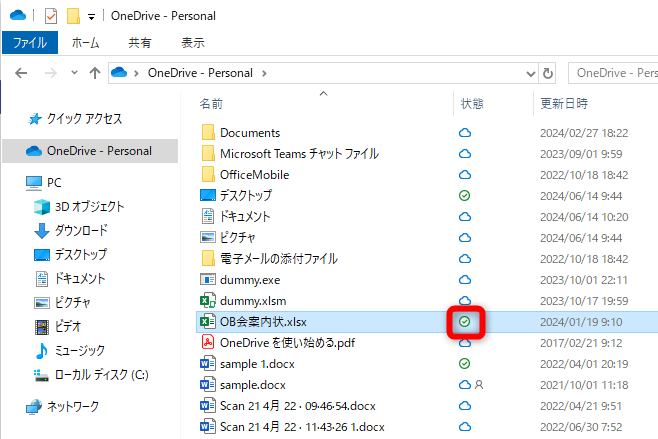
Task: Go up one folder level
Action: coord(95,73)
